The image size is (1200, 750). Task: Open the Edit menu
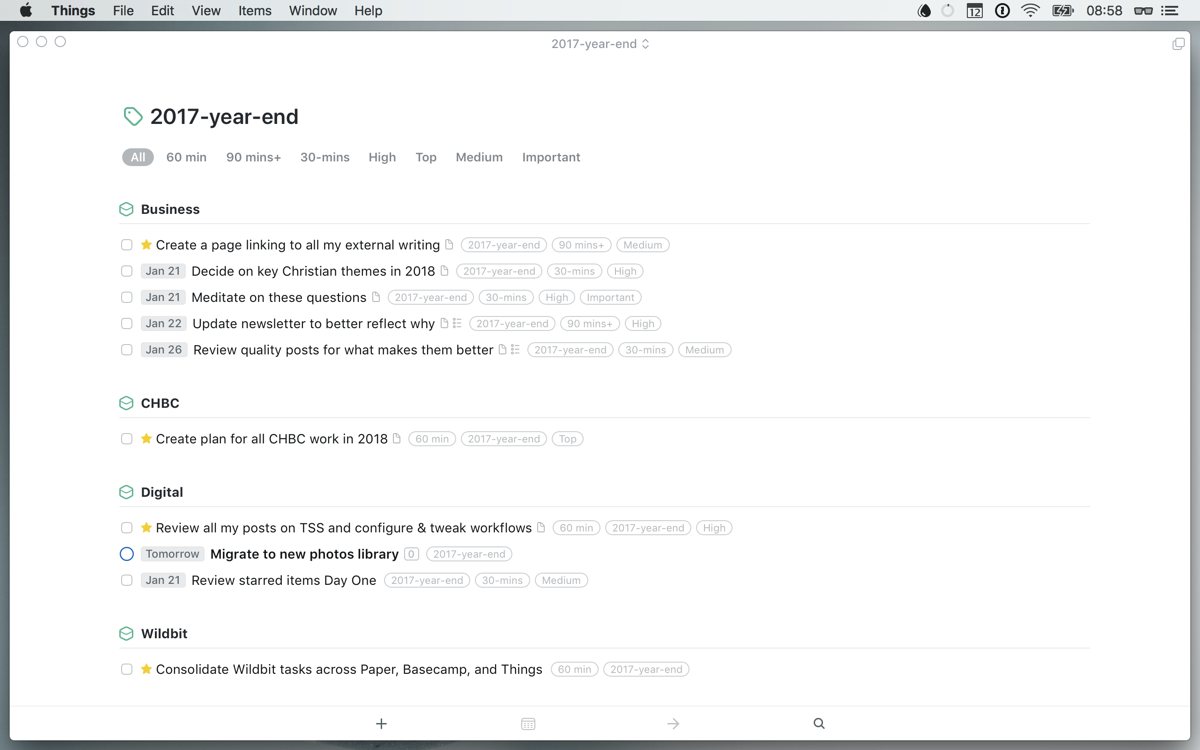click(162, 11)
